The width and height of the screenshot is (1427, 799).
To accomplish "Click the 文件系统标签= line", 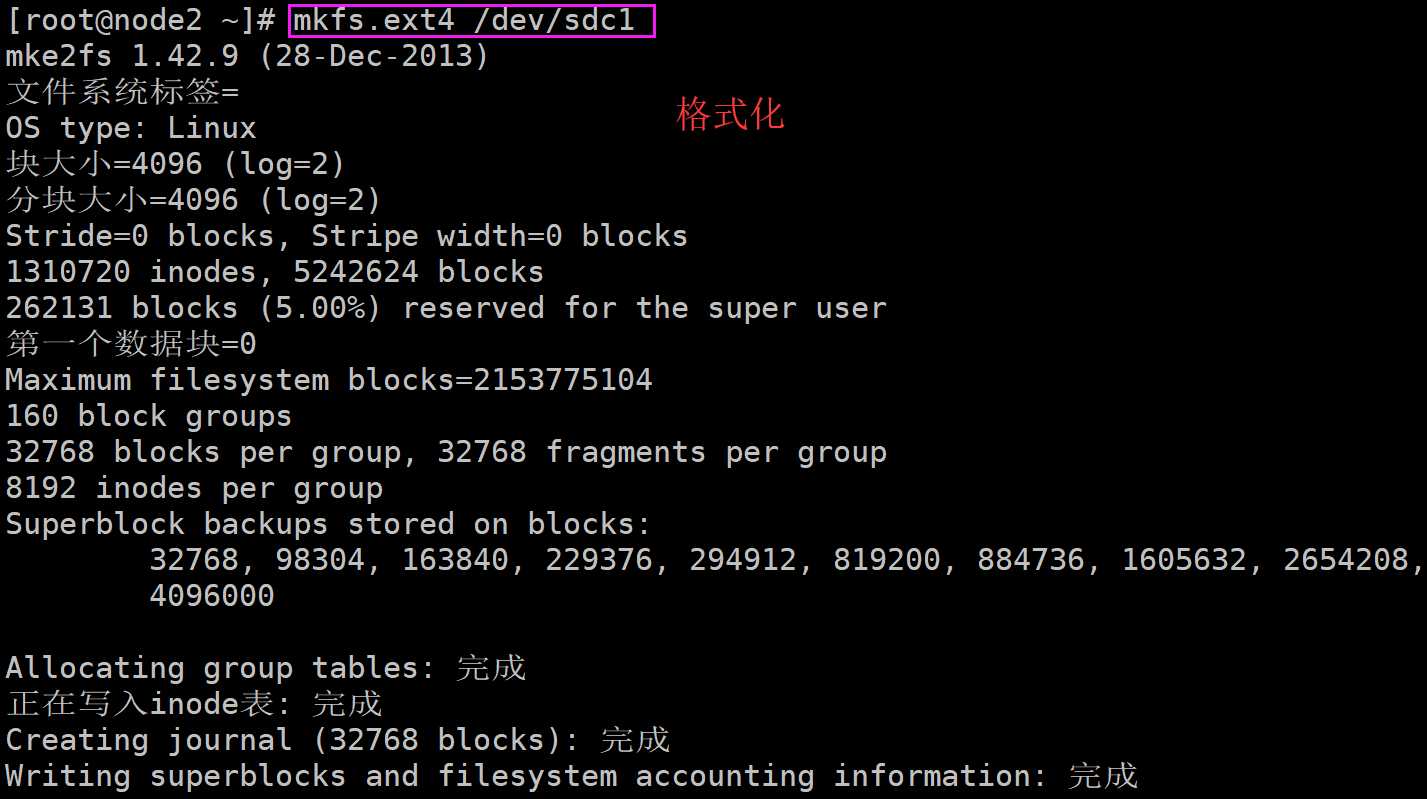I will 123,92.
